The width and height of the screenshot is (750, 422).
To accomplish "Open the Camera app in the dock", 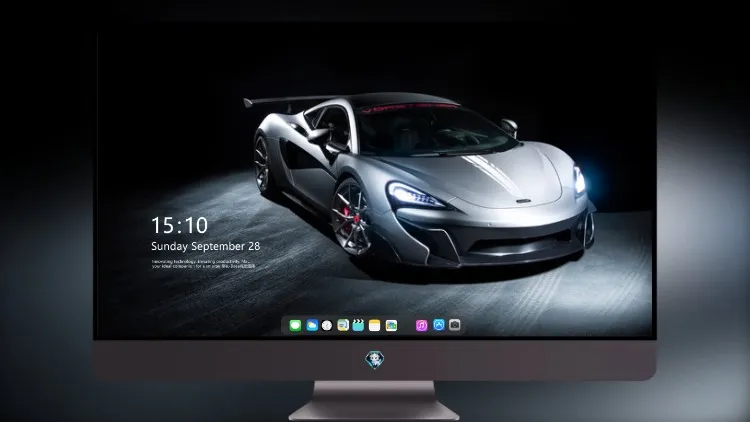I will [455, 325].
